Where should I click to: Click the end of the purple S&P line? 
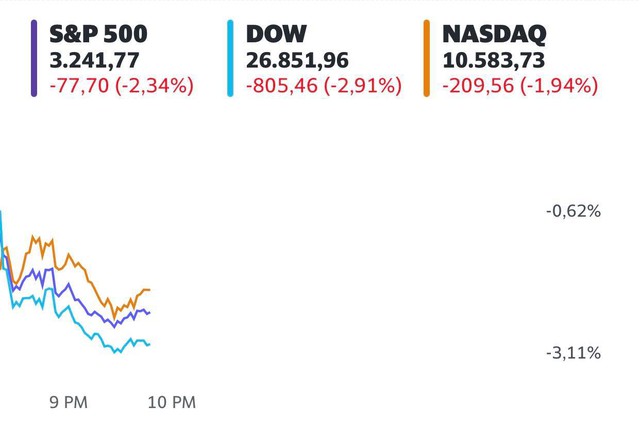(149, 313)
